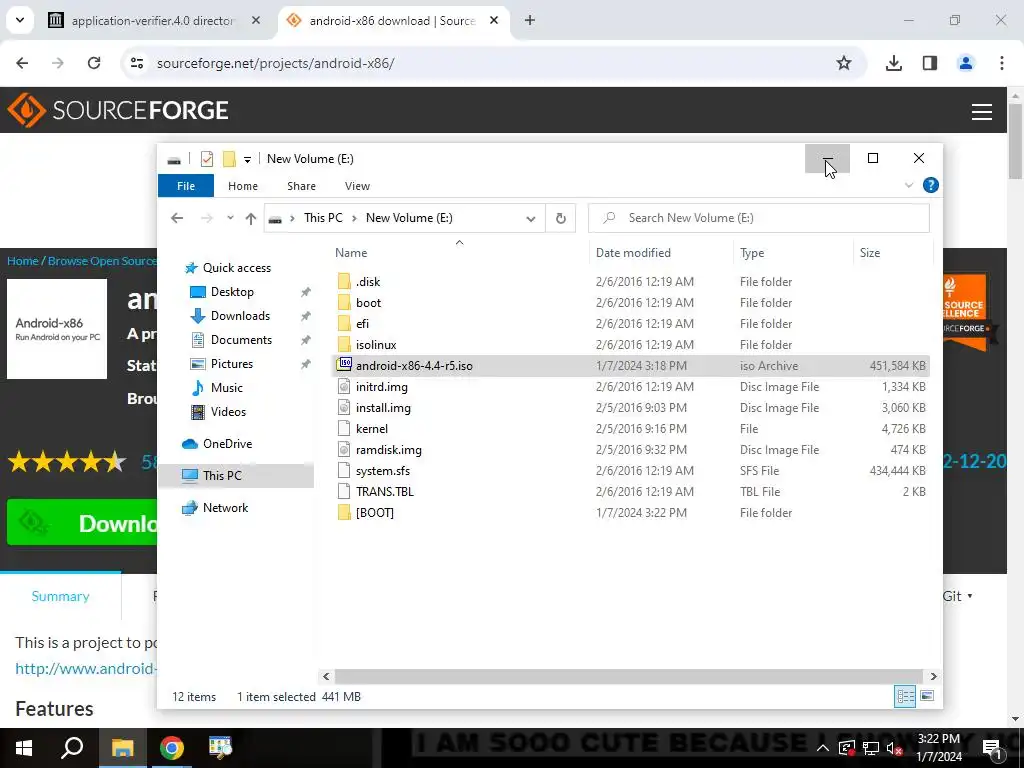Click the Search New Volume (E:) field
This screenshot has height=768, width=1024.
(x=759, y=218)
